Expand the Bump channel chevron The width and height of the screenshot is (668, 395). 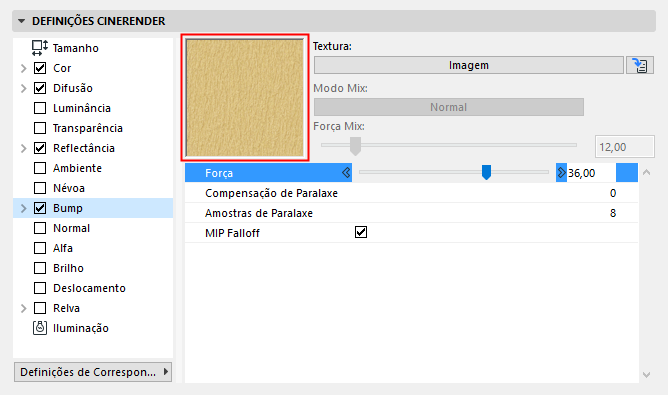coord(24,208)
